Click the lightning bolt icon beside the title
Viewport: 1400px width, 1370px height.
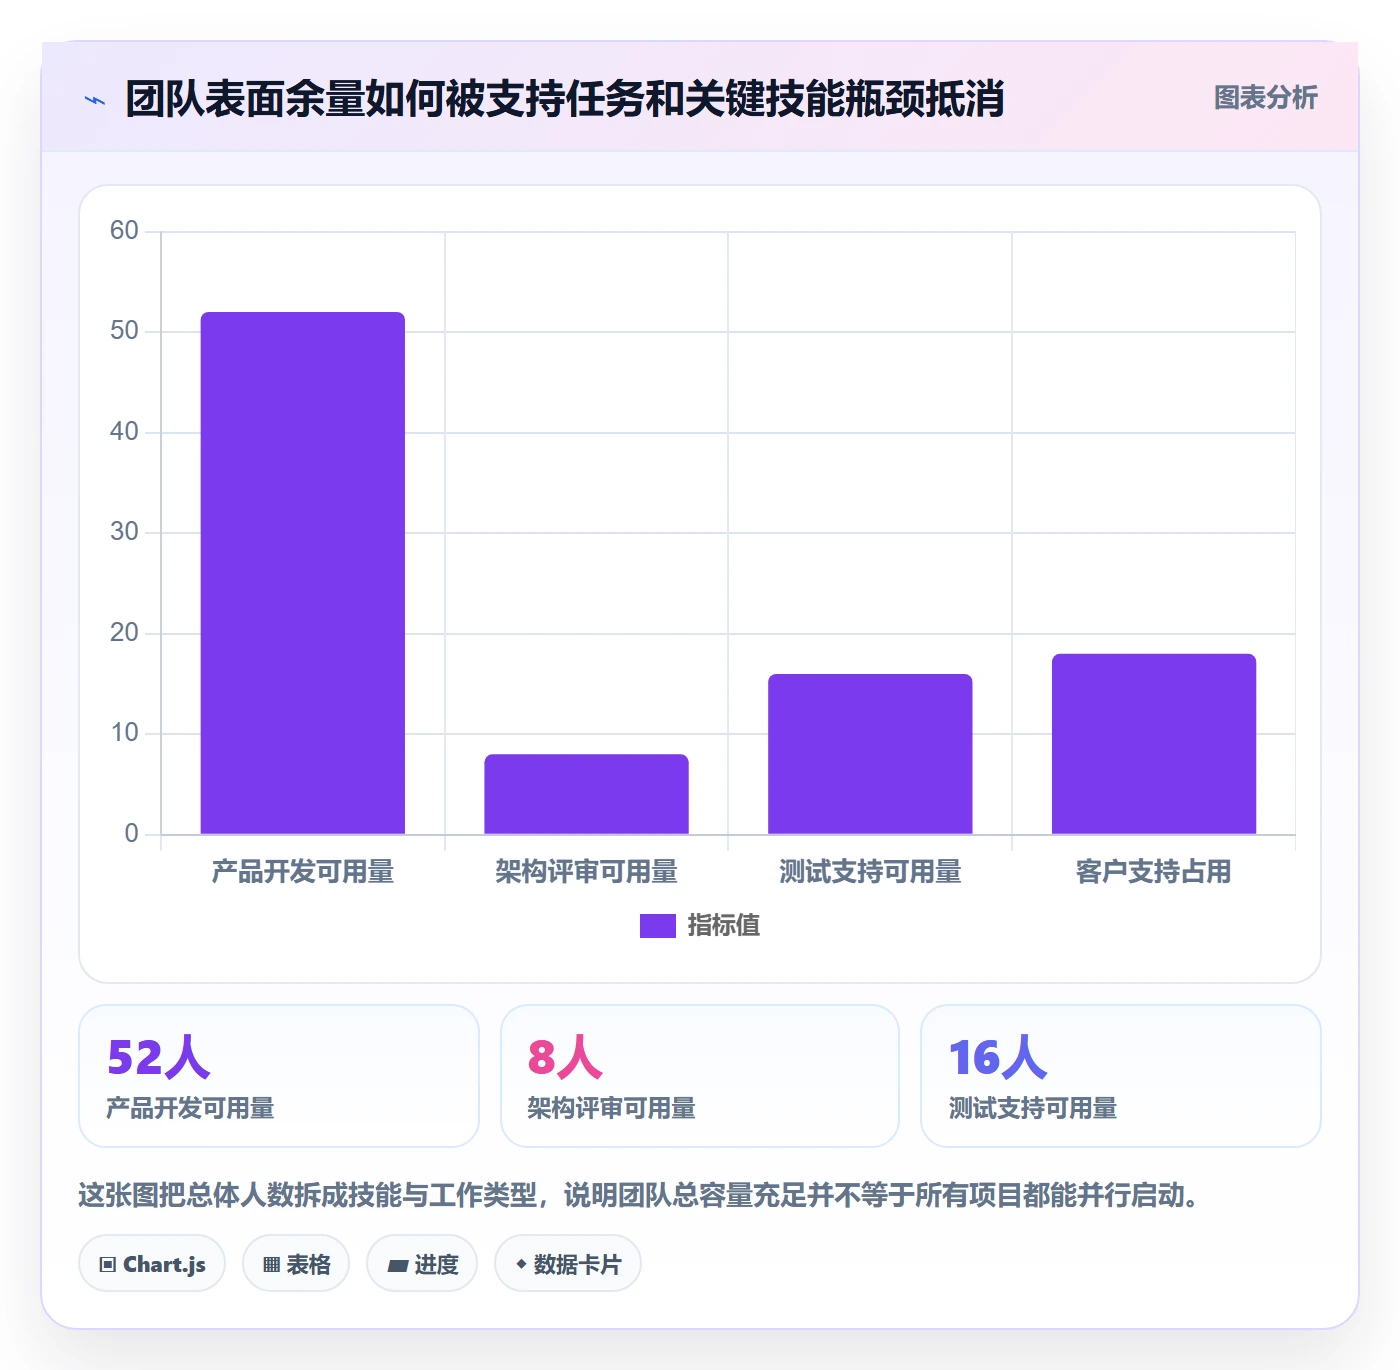coord(95,100)
